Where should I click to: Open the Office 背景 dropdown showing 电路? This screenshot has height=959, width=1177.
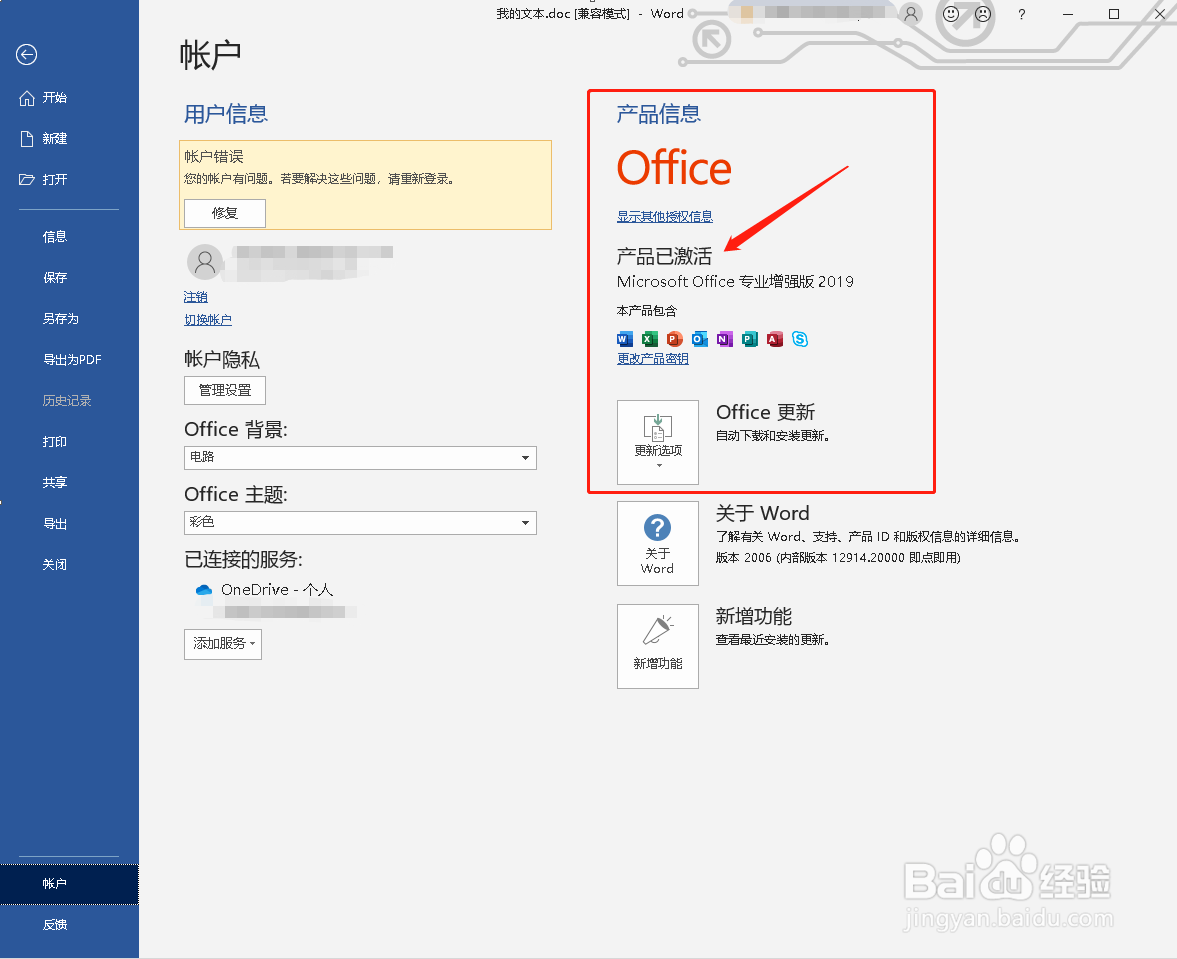point(524,457)
